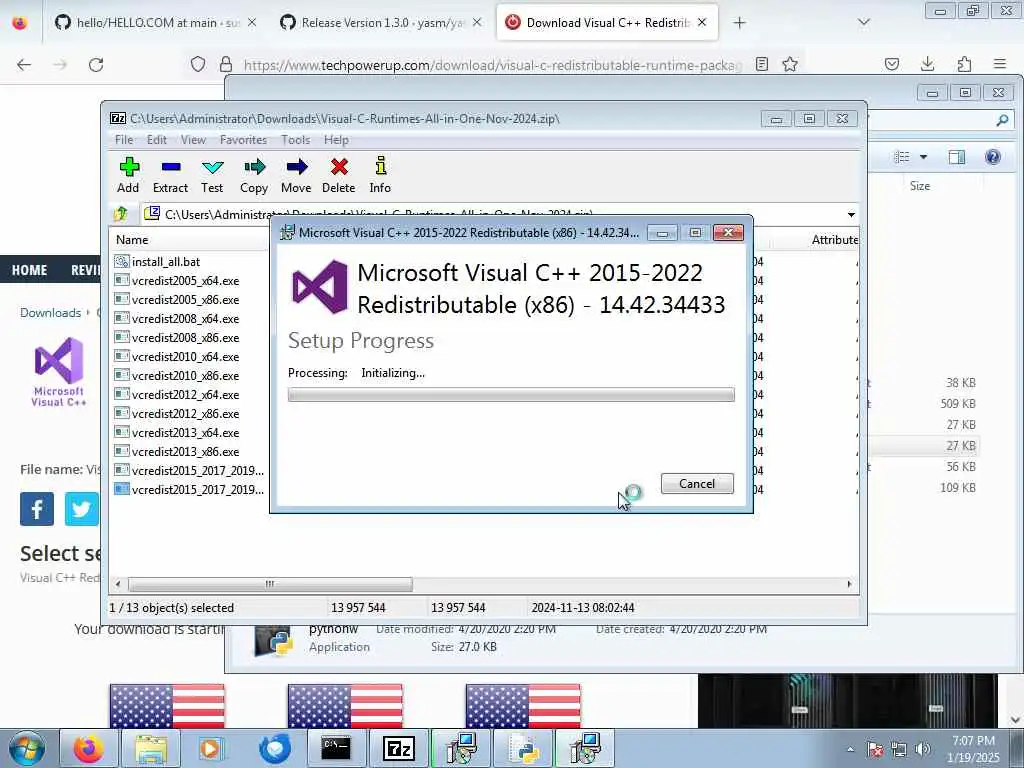This screenshot has height=768, width=1024.
Task: Show hidden system tray icons
Action: 850,749
